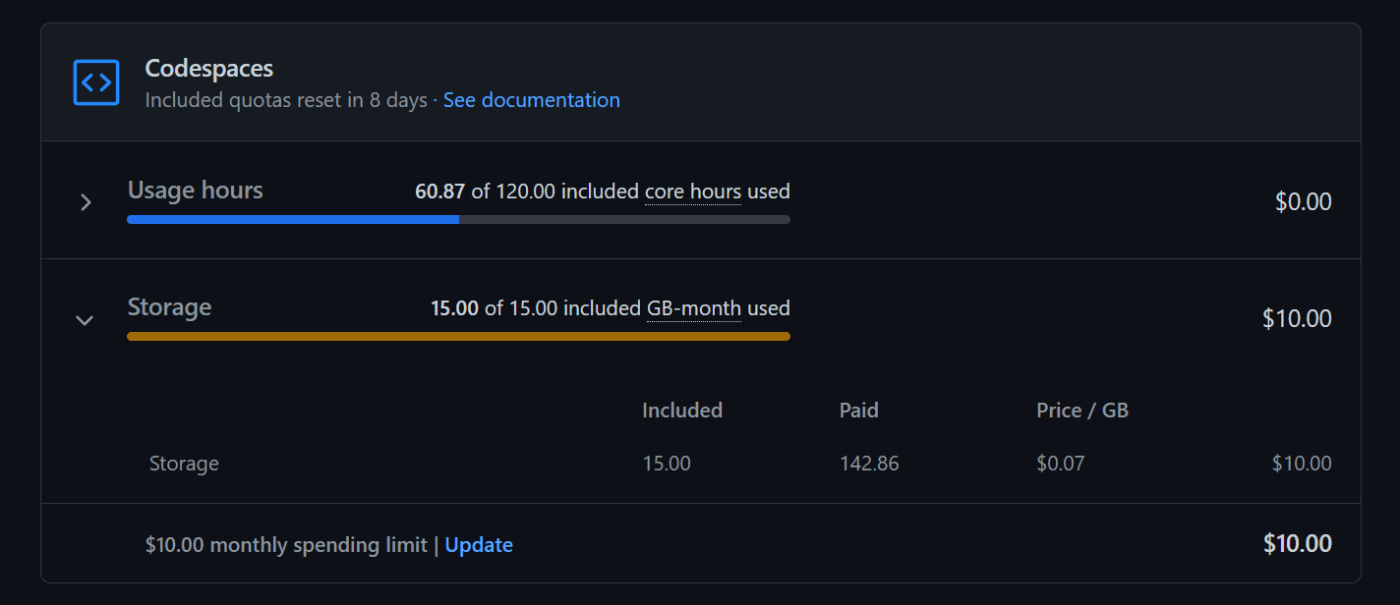Click the 60.87 hours used value

click(440, 191)
